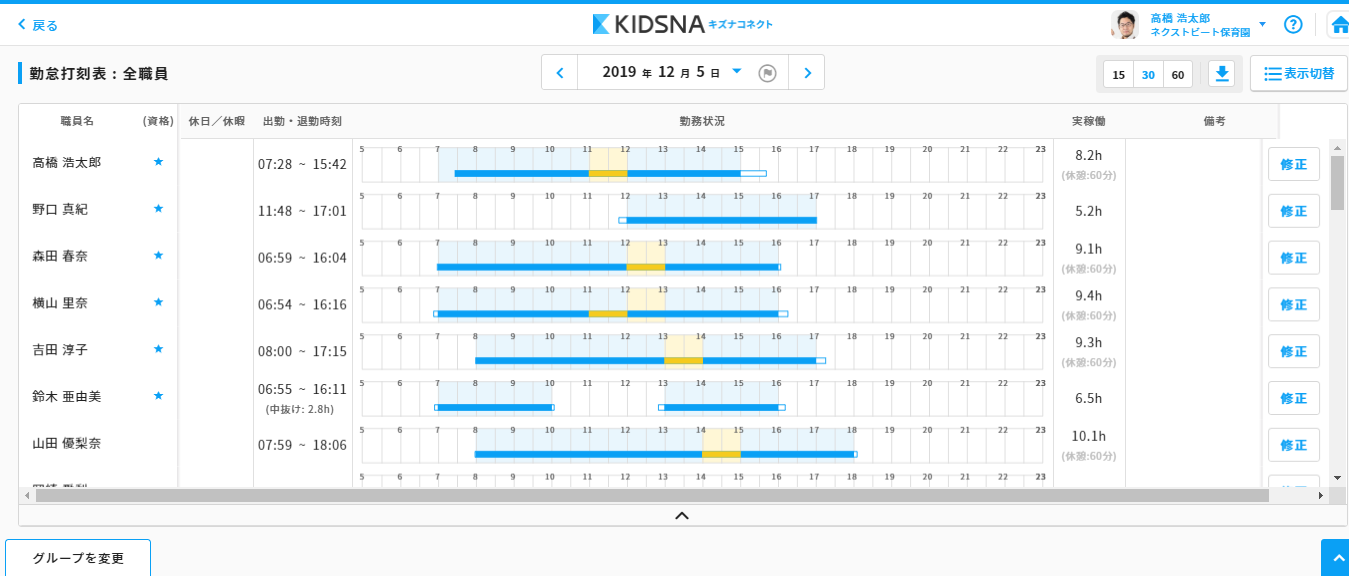Click the star beside 吉田 淳子
The image size is (1349, 576).
click(158, 349)
